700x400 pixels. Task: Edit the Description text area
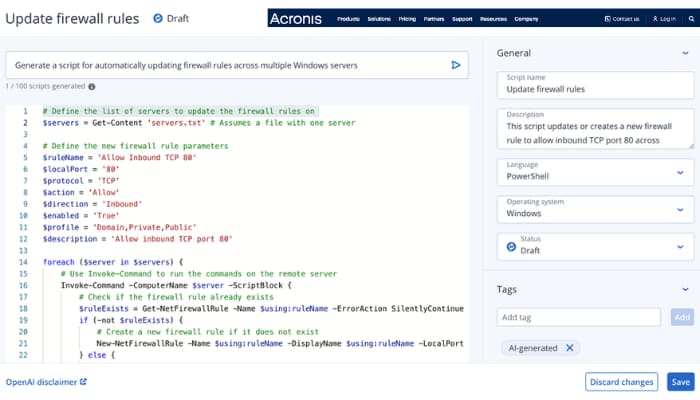[596, 129]
